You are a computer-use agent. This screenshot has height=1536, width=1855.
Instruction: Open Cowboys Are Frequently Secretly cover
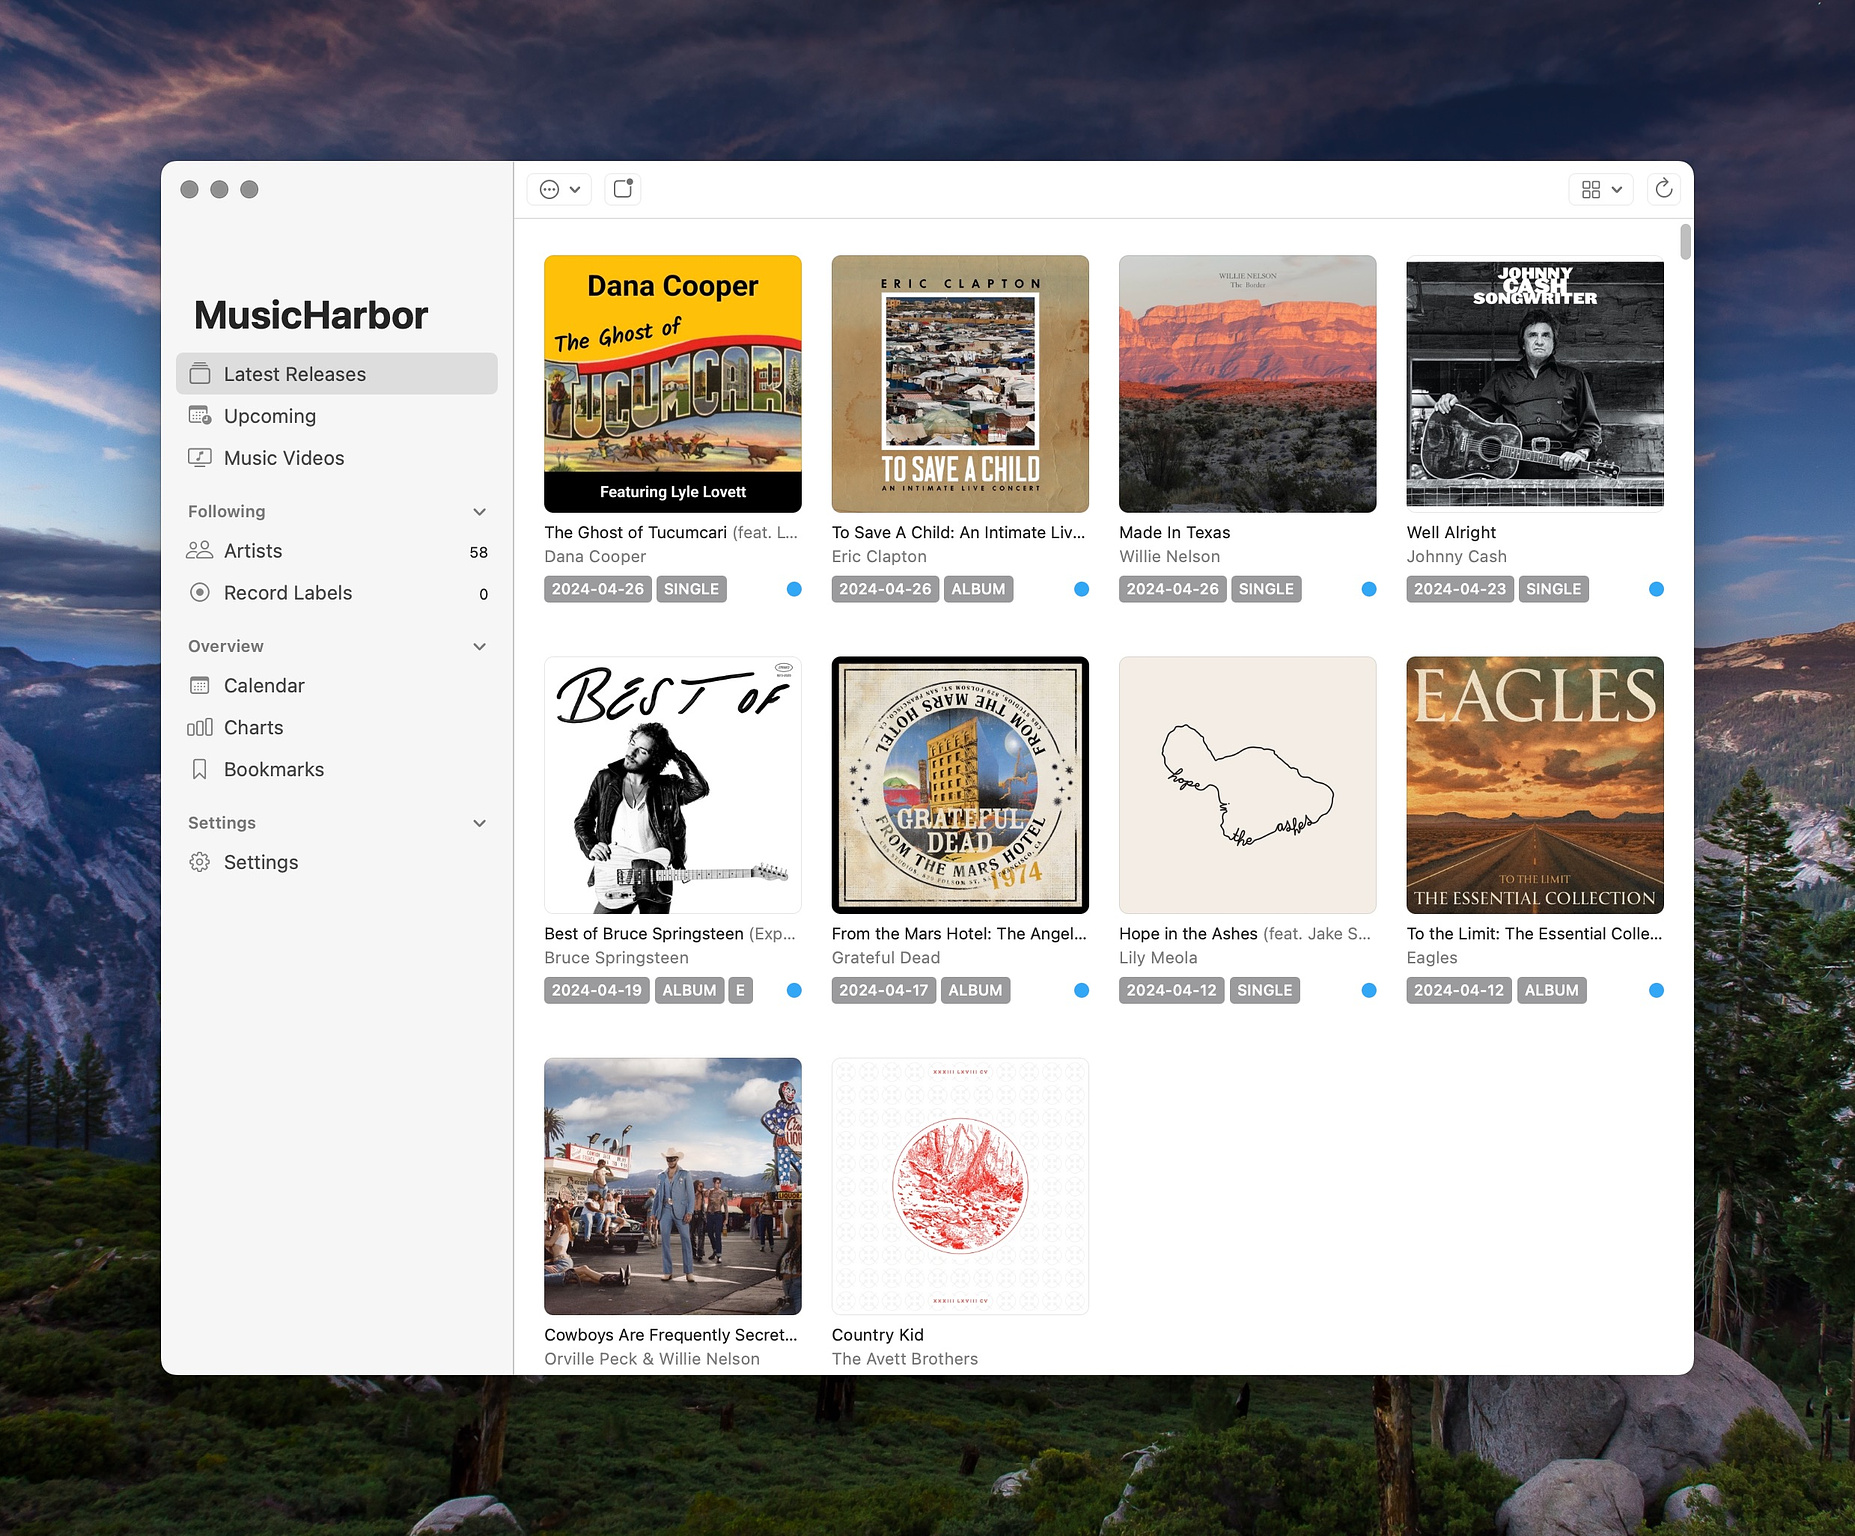click(673, 1186)
